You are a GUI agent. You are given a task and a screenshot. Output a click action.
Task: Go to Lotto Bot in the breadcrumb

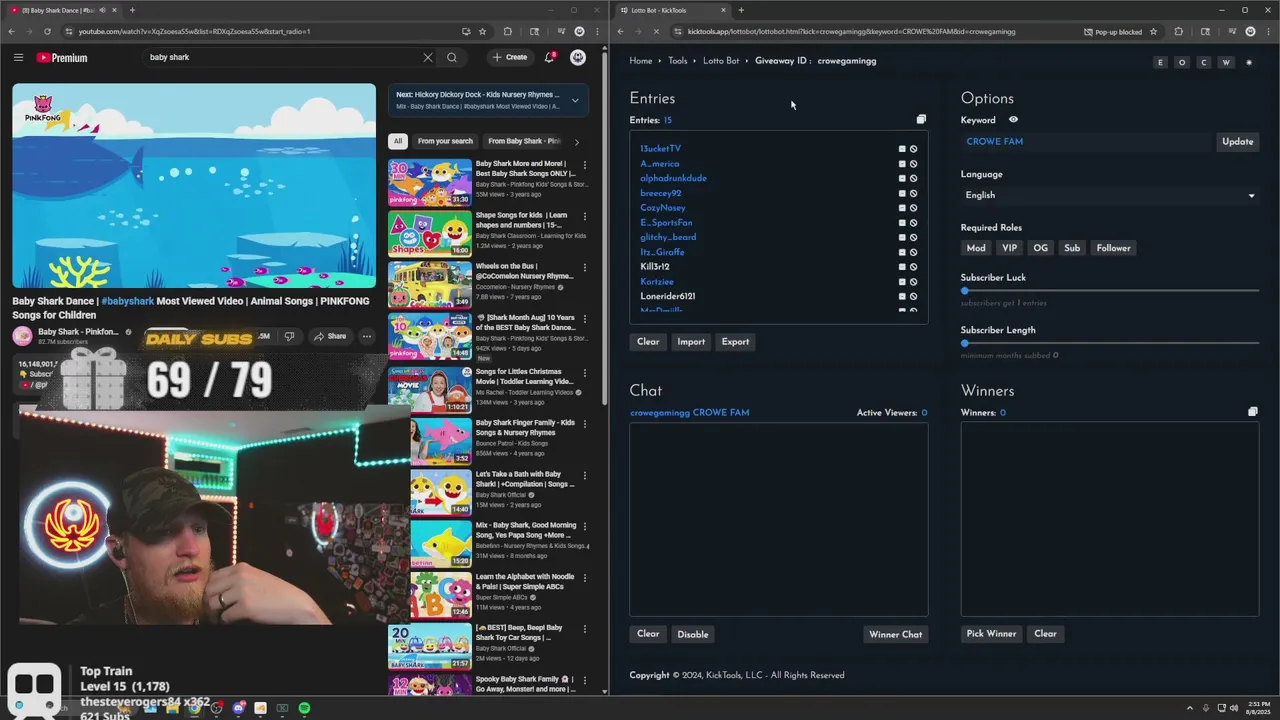(721, 61)
